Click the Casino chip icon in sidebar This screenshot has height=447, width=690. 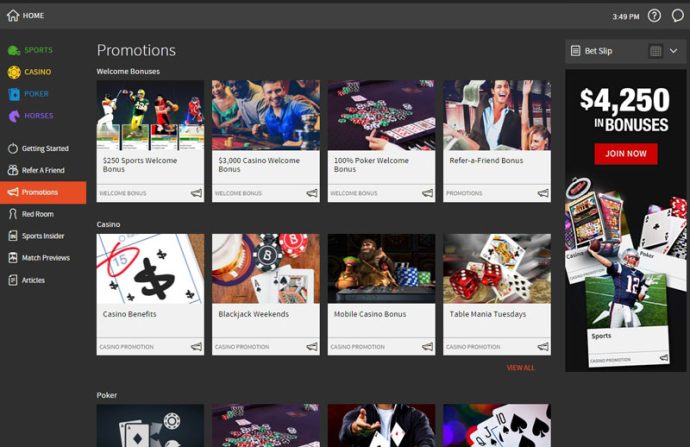[x=14, y=72]
